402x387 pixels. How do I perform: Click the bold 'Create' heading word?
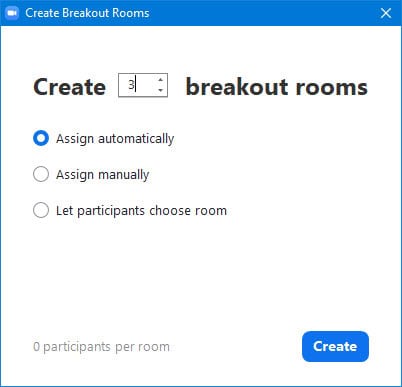click(70, 87)
